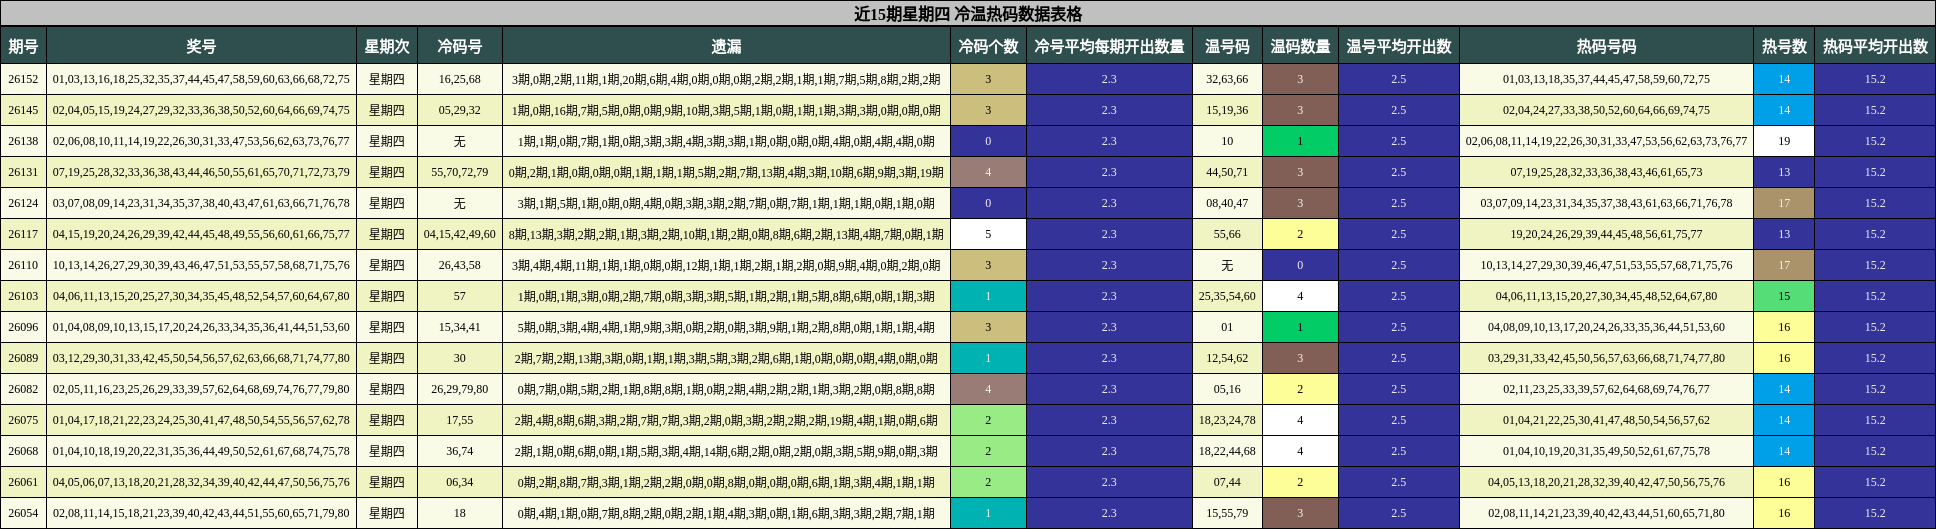The image size is (1936, 529).
Task: Click hot count 19 in row 26138
Action: (1784, 141)
